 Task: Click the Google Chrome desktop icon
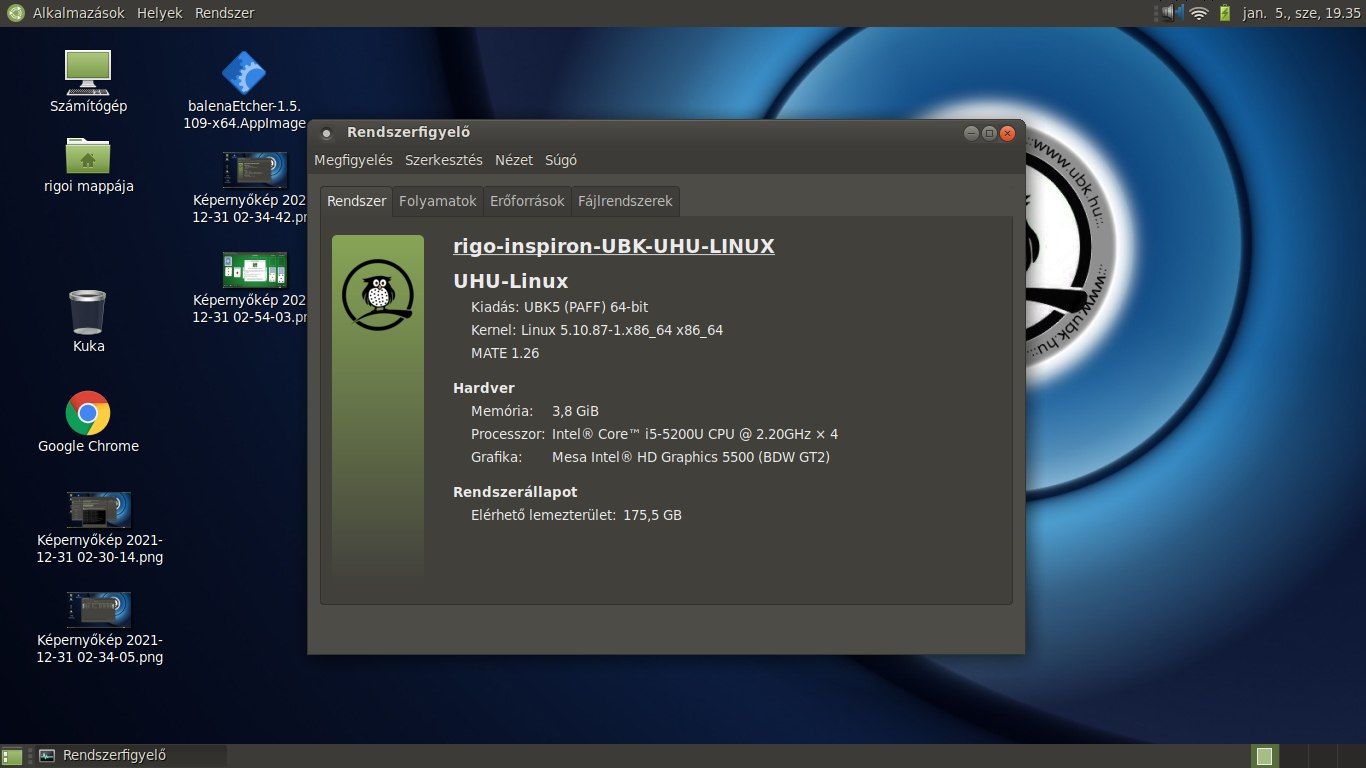[88, 413]
